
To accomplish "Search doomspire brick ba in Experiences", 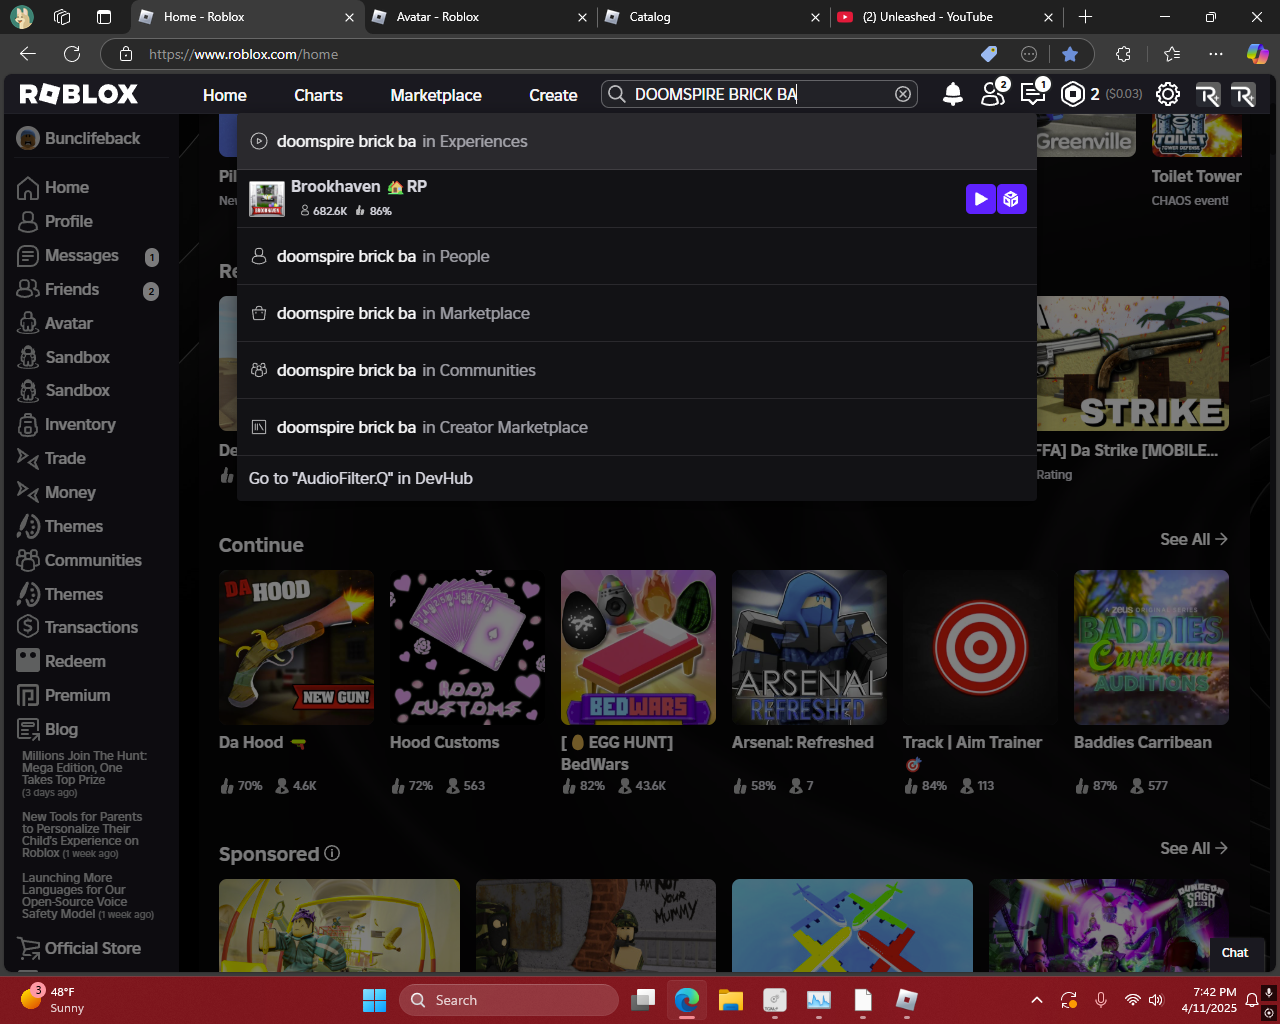I will (637, 141).
